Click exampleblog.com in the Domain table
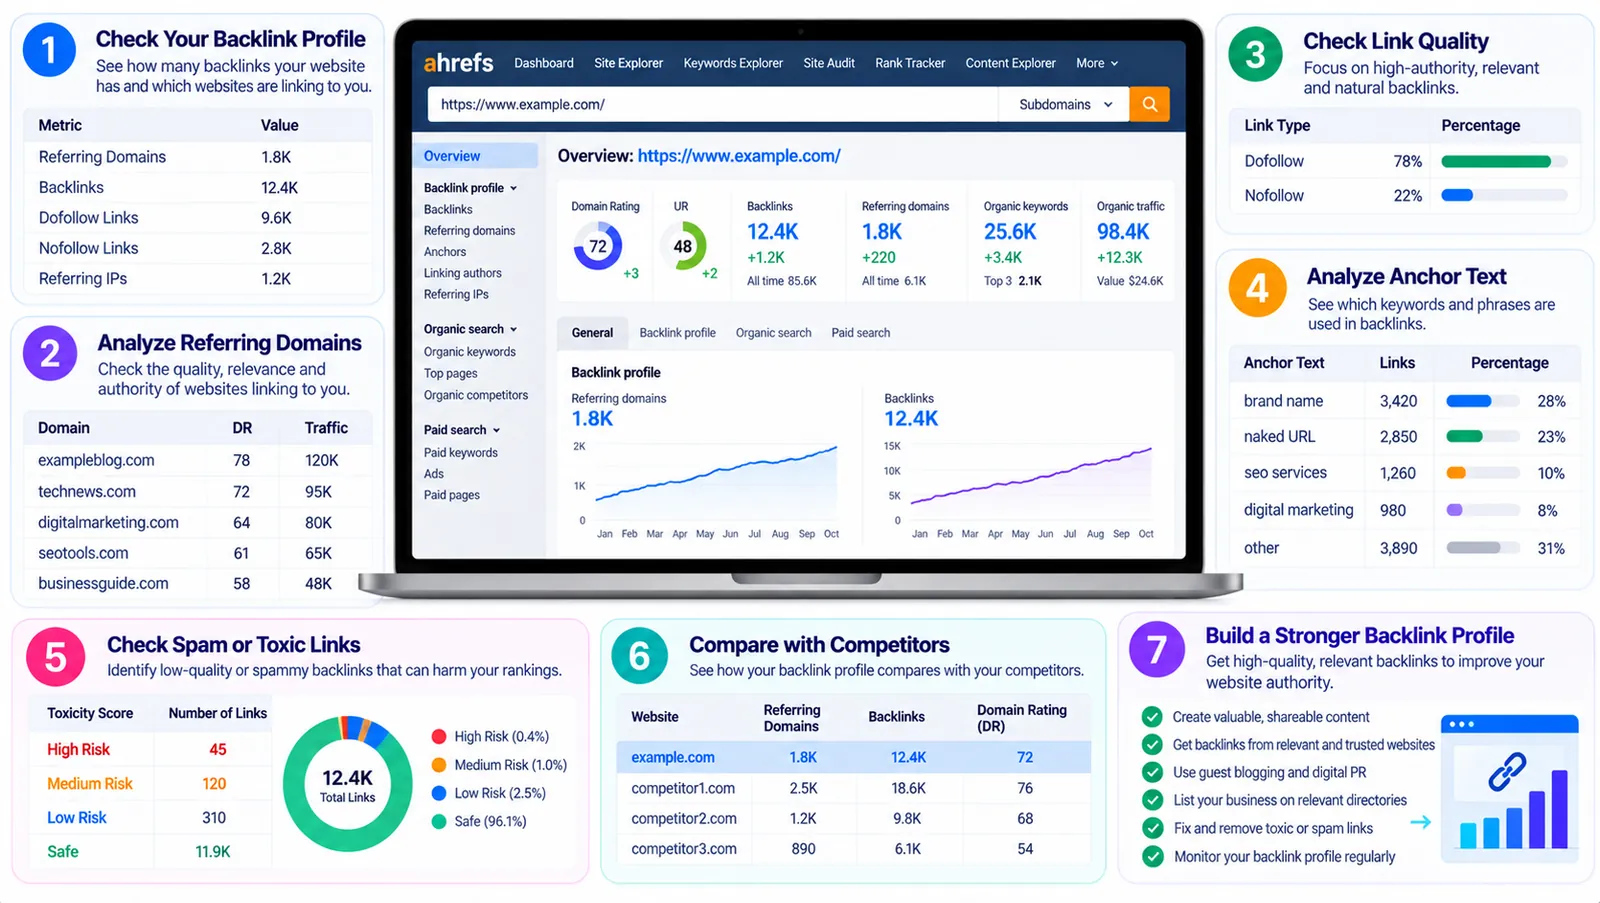The width and height of the screenshot is (1600, 903). (96, 461)
